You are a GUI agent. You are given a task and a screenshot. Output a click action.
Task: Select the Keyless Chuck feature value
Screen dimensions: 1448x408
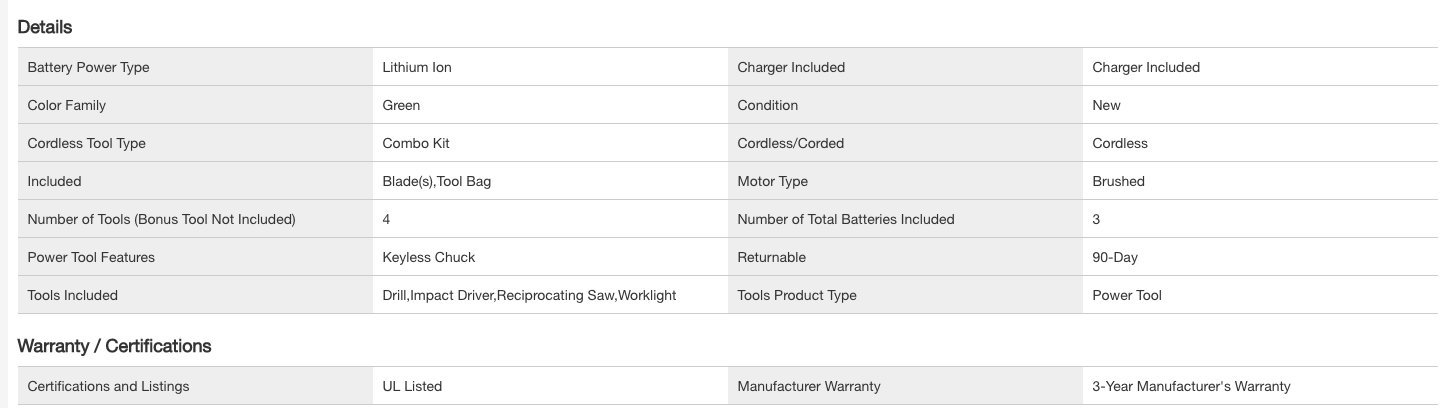tap(429, 257)
